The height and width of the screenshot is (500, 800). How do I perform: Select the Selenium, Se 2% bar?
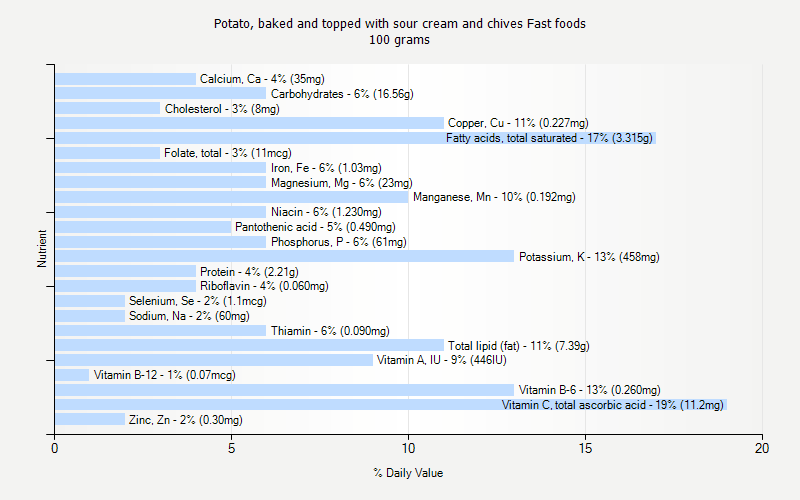point(90,301)
